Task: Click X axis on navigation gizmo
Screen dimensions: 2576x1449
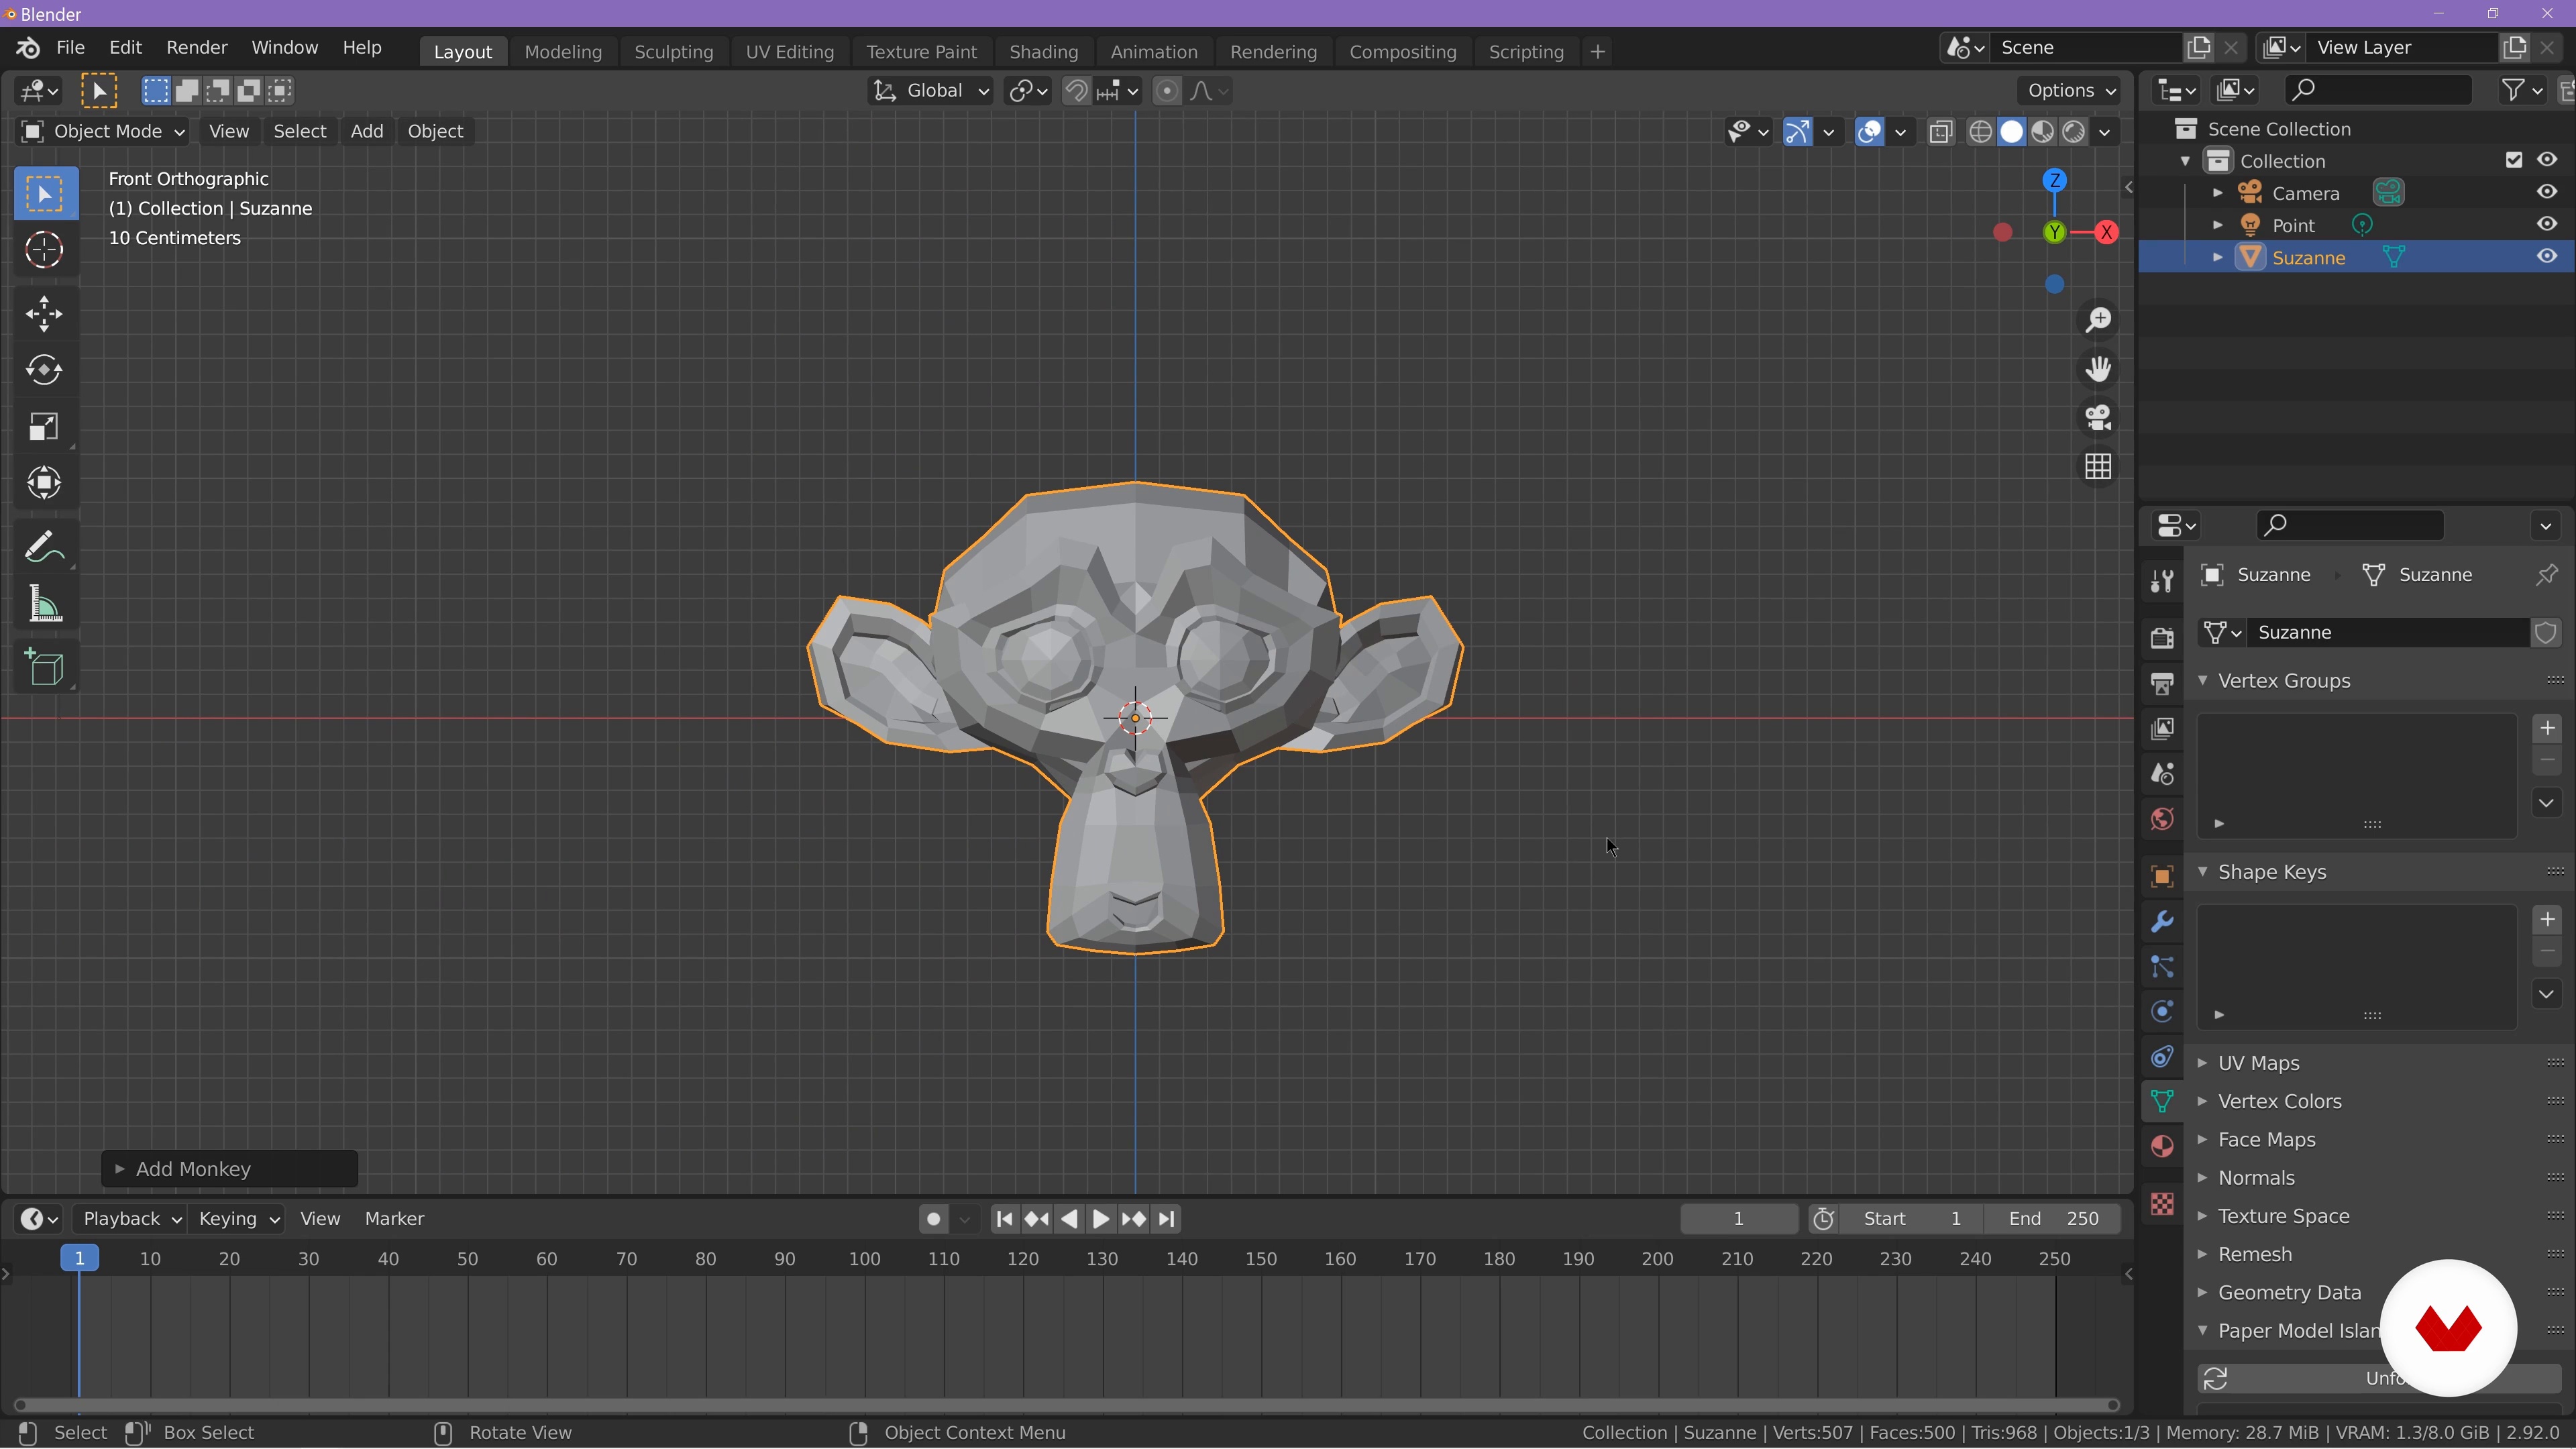Action: [x=2107, y=232]
